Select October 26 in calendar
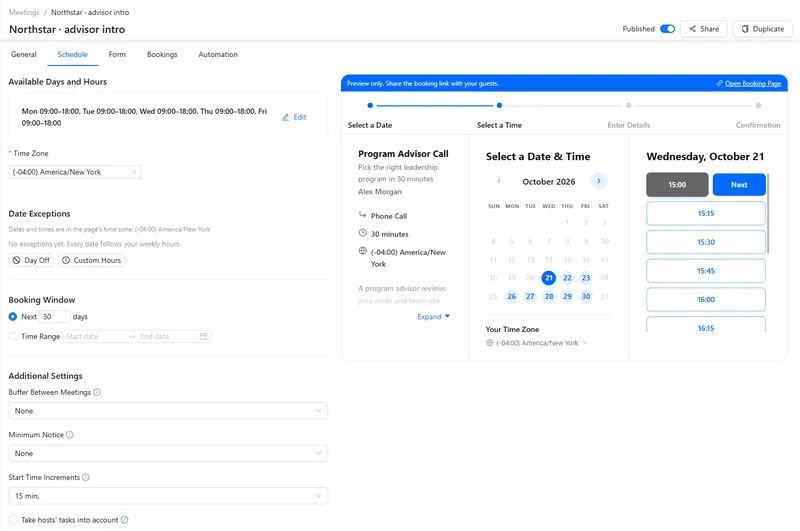 pyautogui.click(x=512, y=296)
